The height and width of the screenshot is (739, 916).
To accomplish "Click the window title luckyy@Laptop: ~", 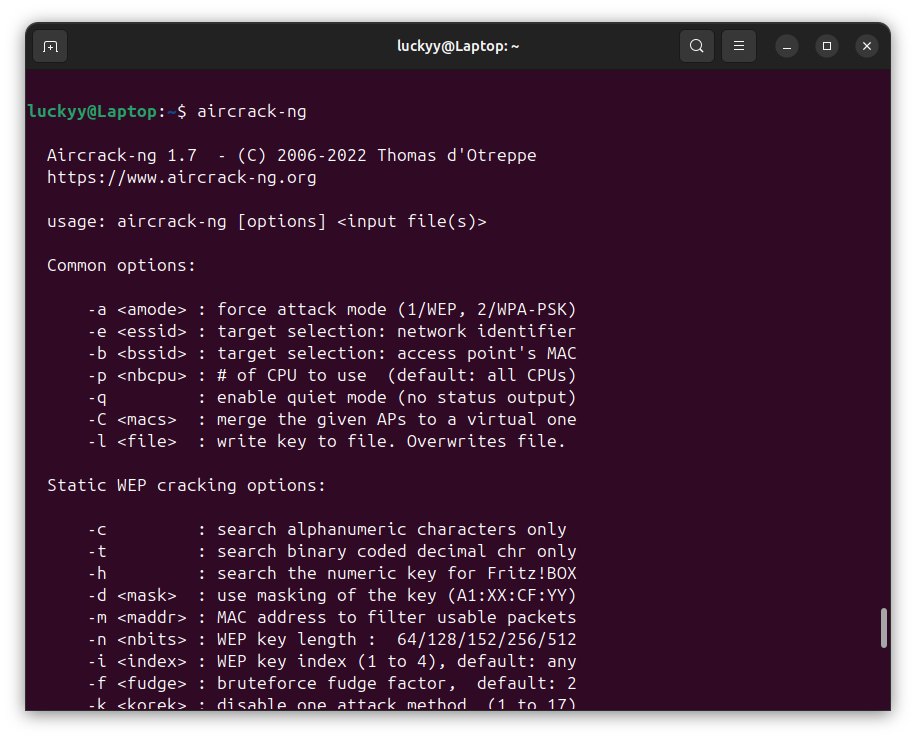I will 458,46.
